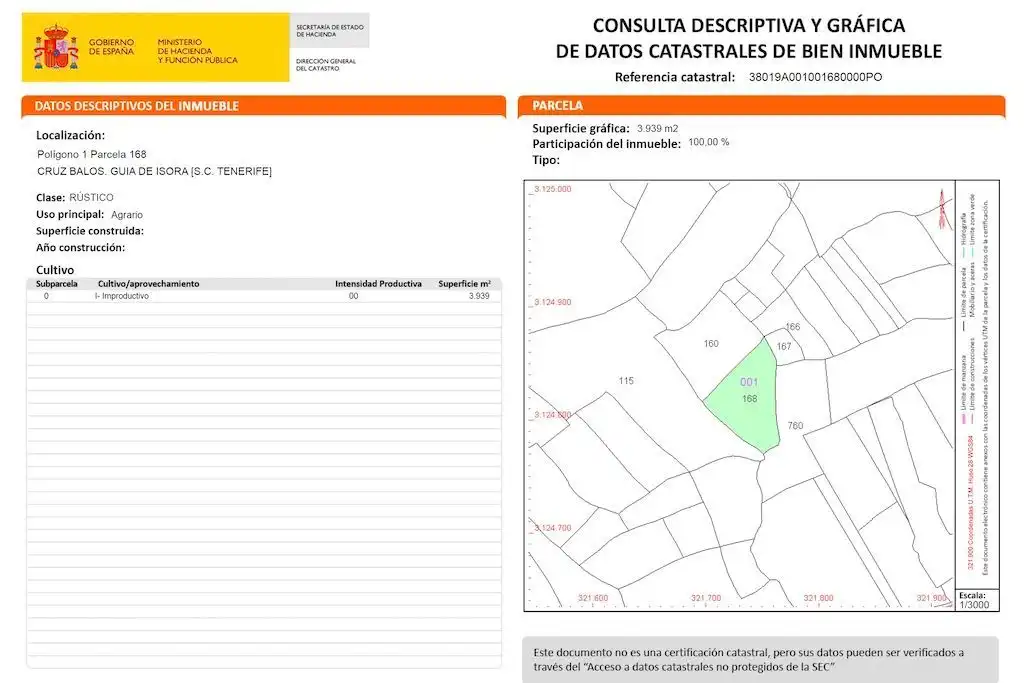The width and height of the screenshot is (1024, 683).
Task: Click title line 'CONSULTA DESCRIPTIVA Y GRÁFICA'
Action: coord(748,25)
